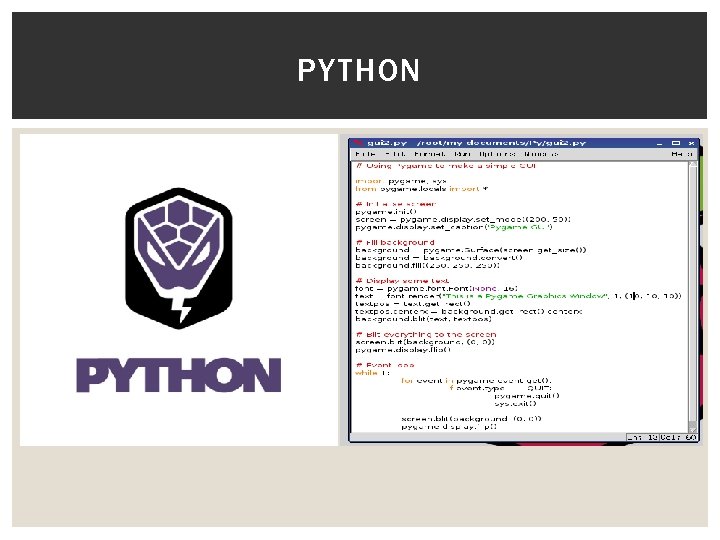Open the Edit menu in IDLE
The width and height of the screenshot is (720, 540).
(x=395, y=154)
